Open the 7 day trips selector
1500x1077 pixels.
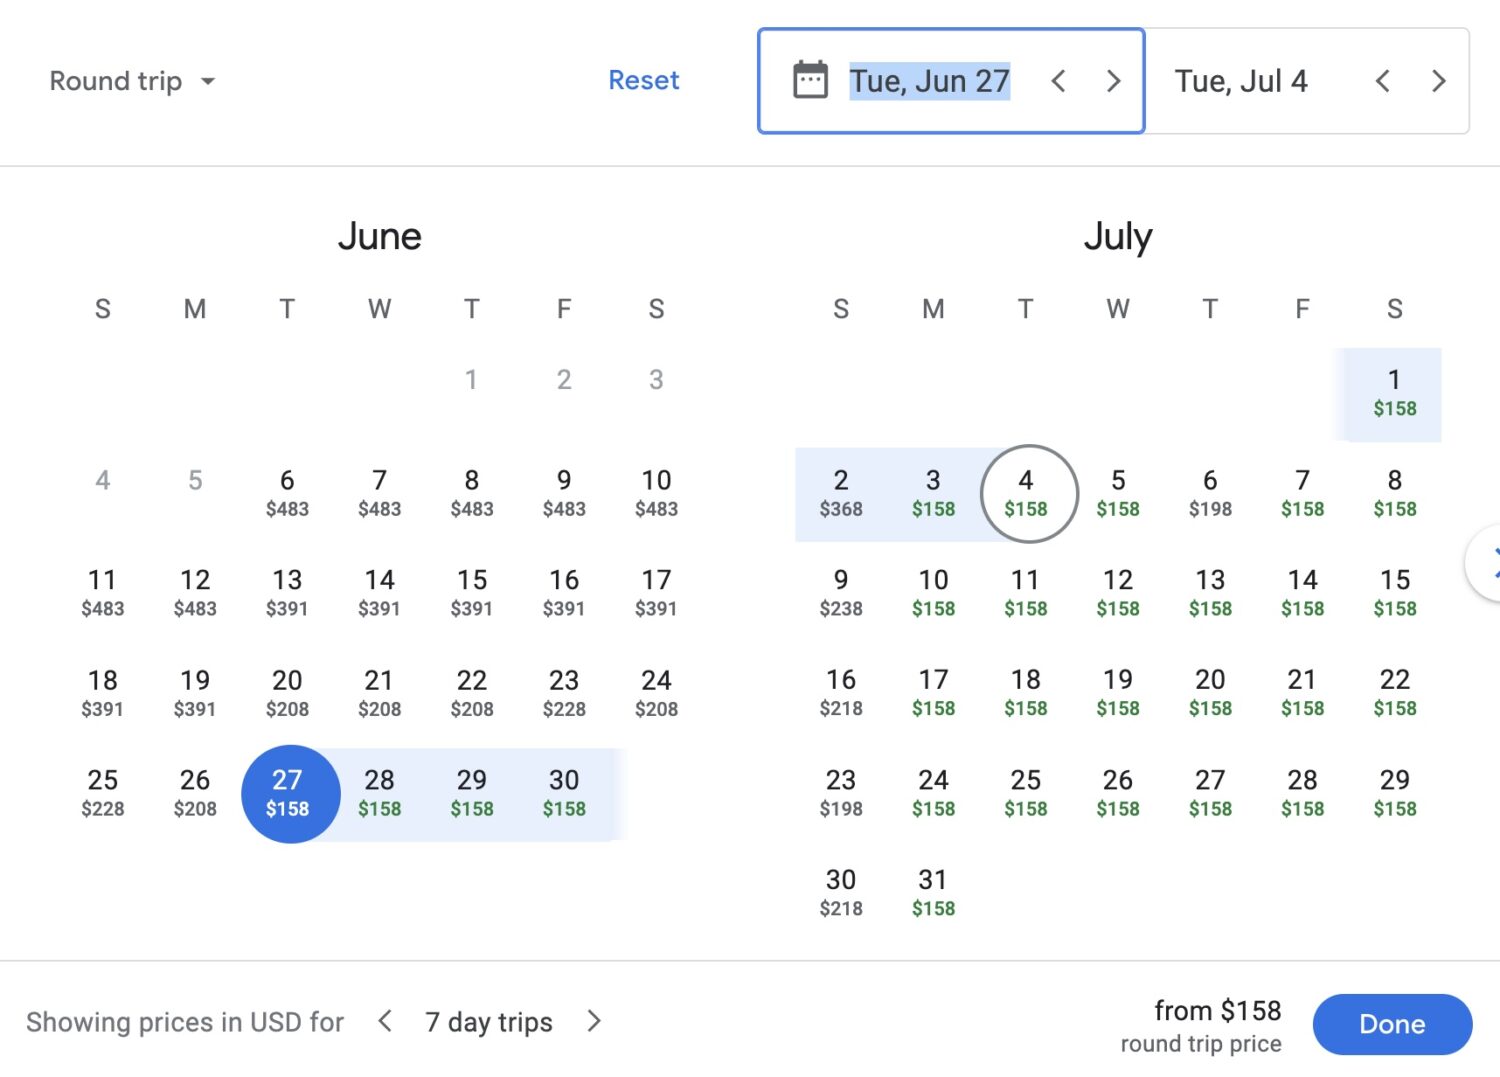488,1021
